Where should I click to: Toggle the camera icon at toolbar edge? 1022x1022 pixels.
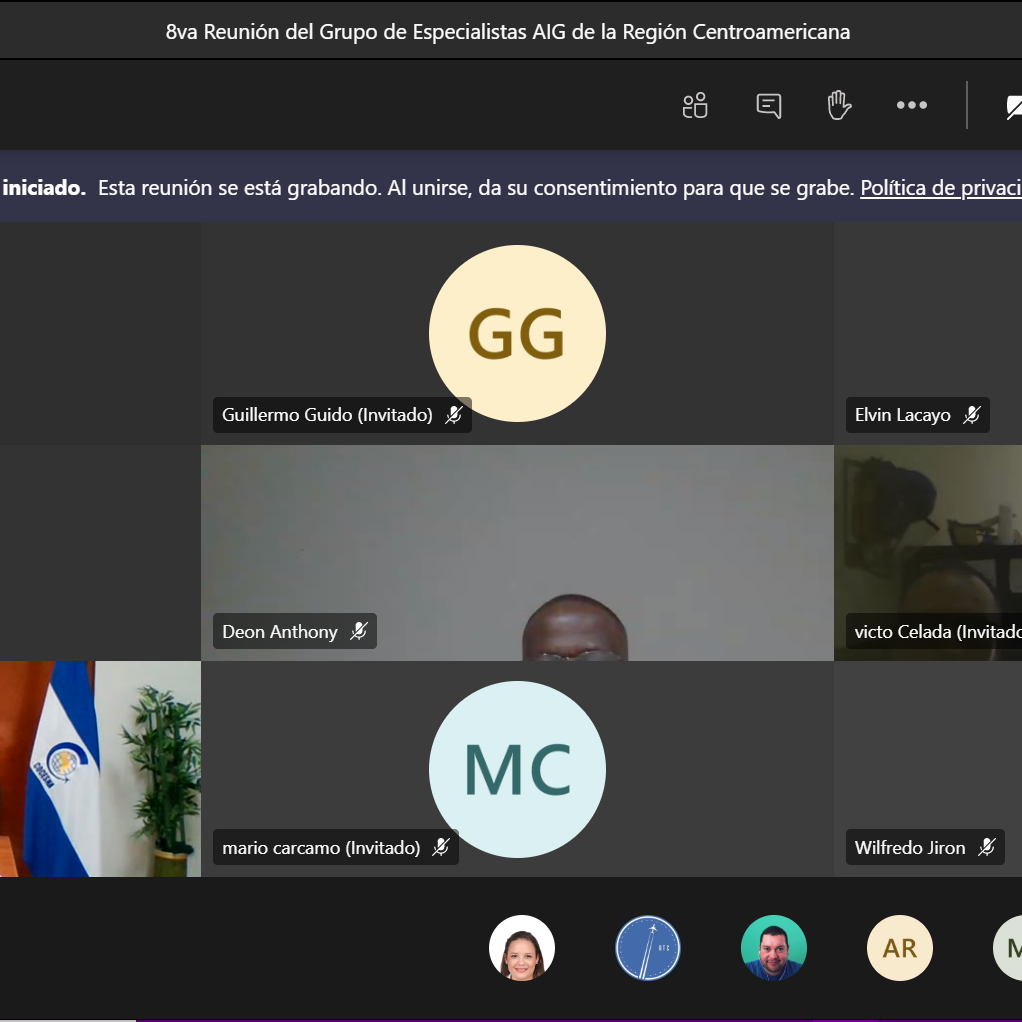tap(1012, 106)
